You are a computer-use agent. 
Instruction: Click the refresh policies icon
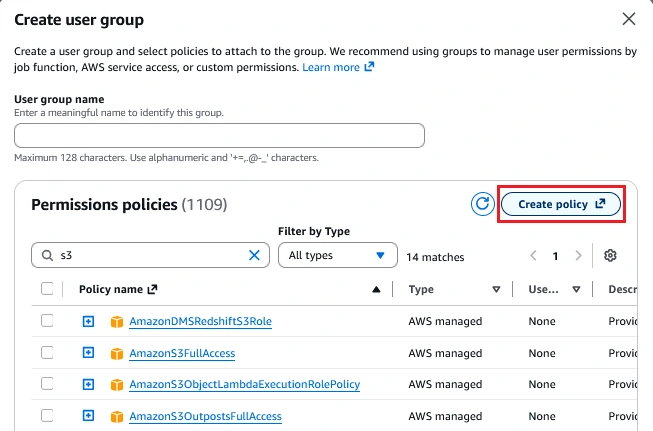[482, 204]
